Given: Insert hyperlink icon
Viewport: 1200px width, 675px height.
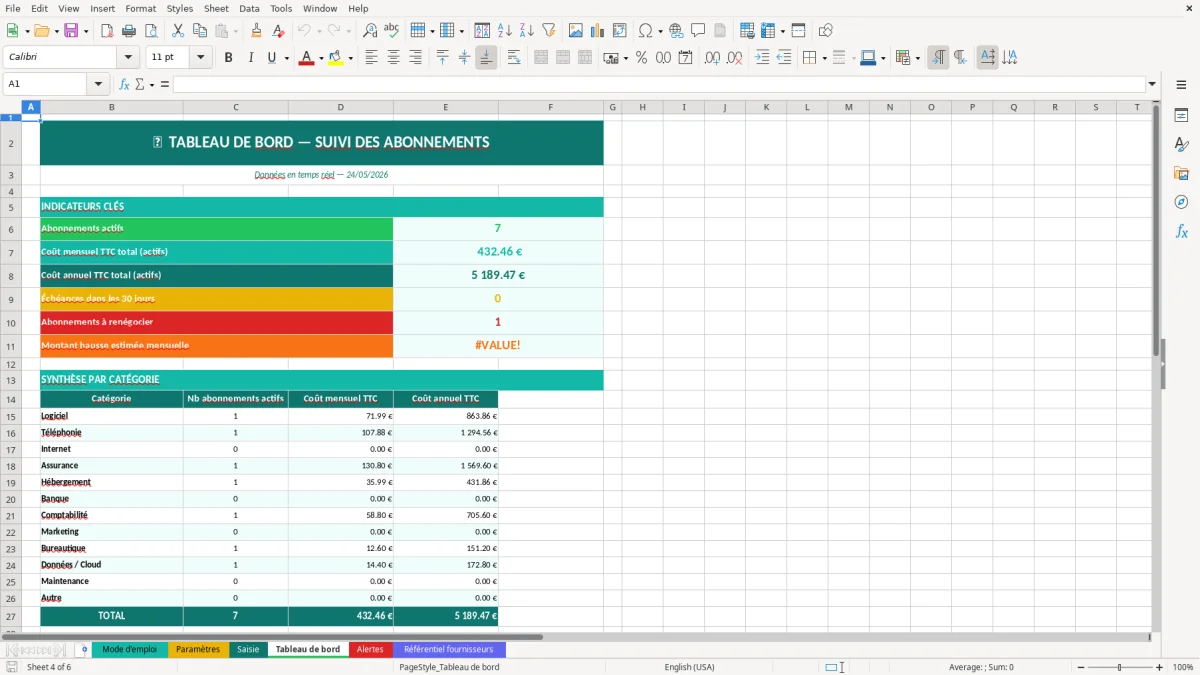Looking at the screenshot, I should (676, 31).
